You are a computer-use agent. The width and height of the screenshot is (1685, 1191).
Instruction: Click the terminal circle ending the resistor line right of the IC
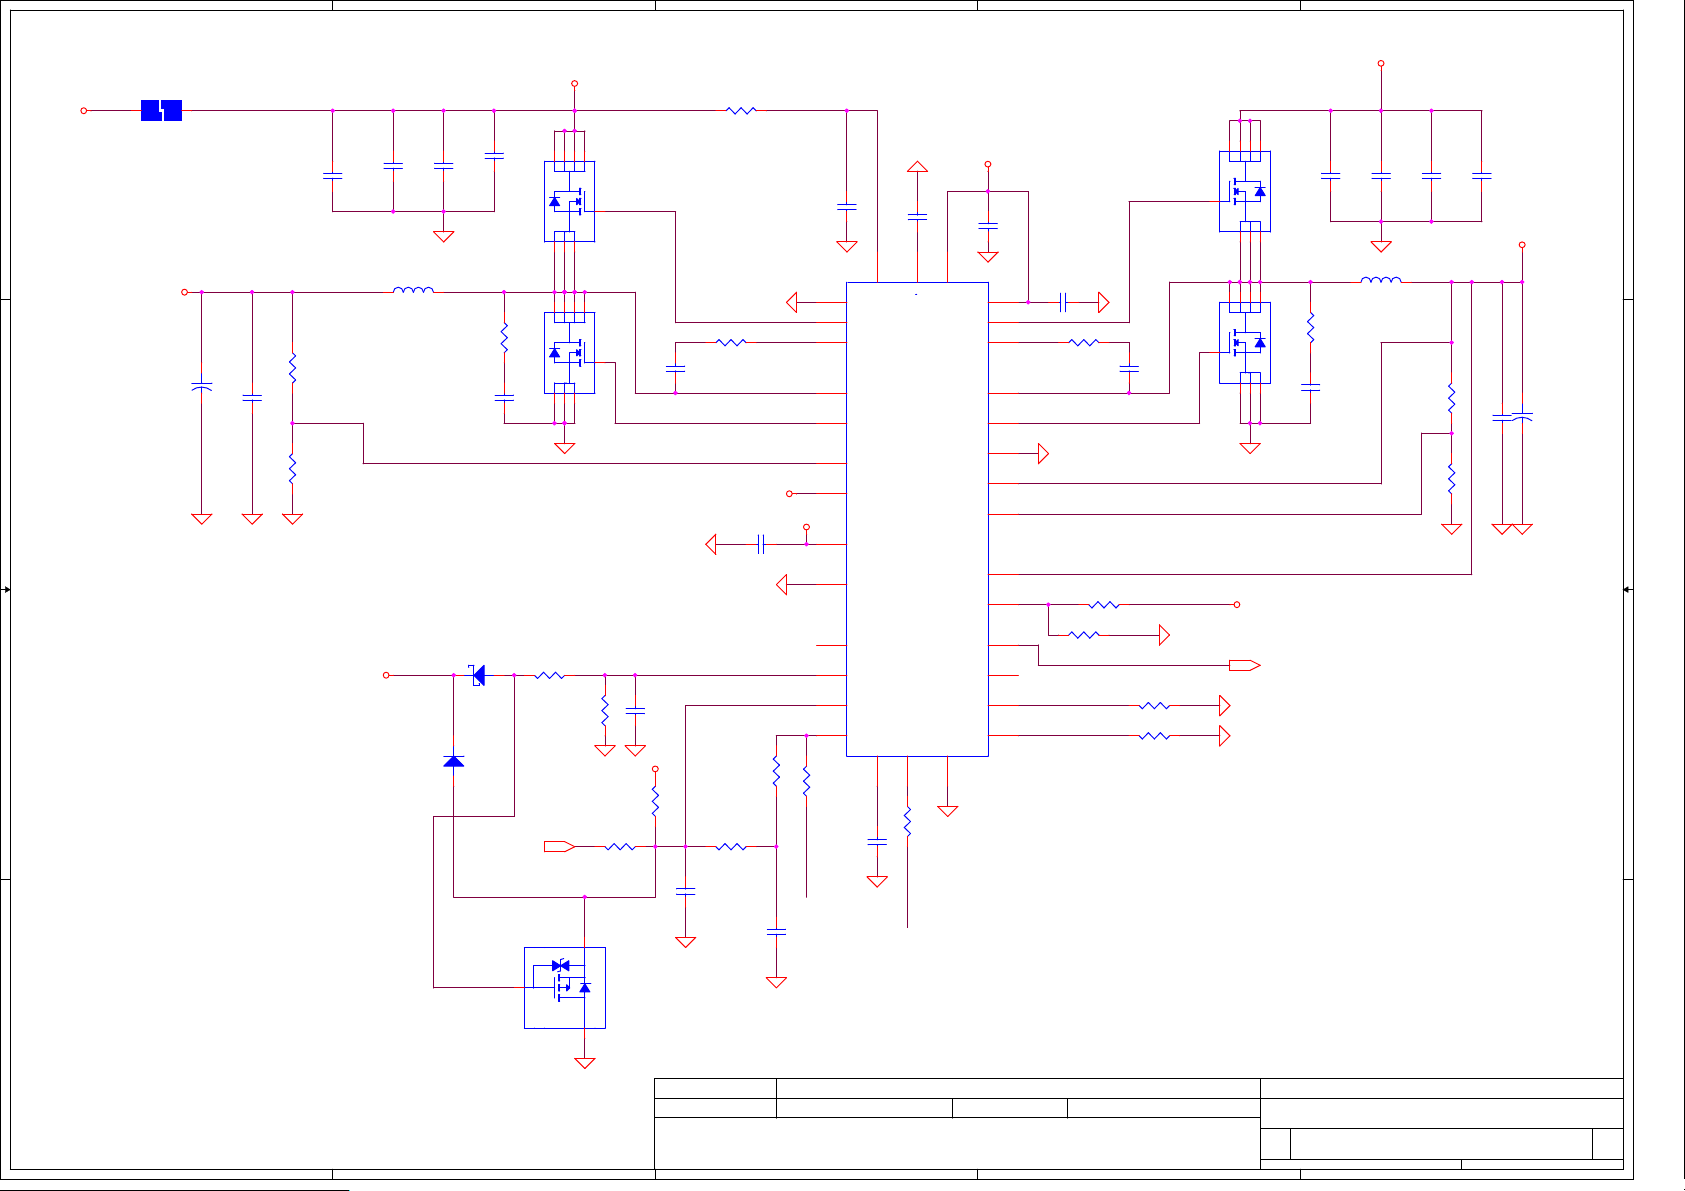coord(1237,605)
